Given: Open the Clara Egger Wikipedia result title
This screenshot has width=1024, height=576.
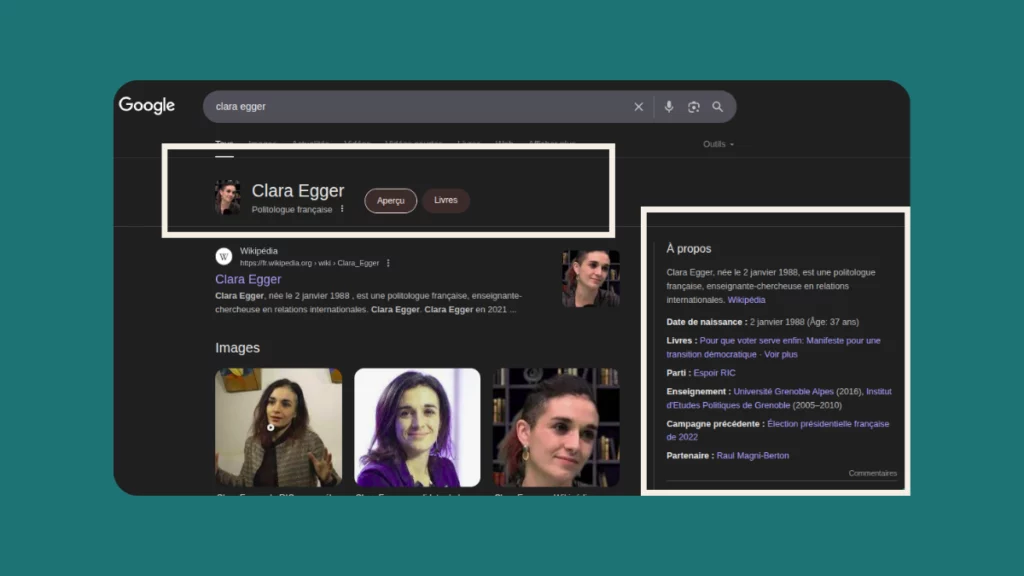Looking at the screenshot, I should coord(248,279).
